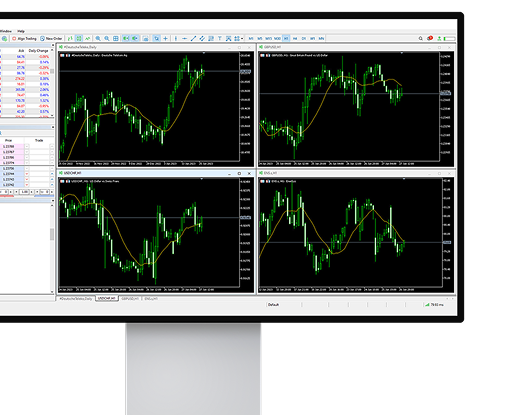Switch to ENS.c,H1 chart tab
The height and width of the screenshot is (415, 509).
[x=151, y=299]
